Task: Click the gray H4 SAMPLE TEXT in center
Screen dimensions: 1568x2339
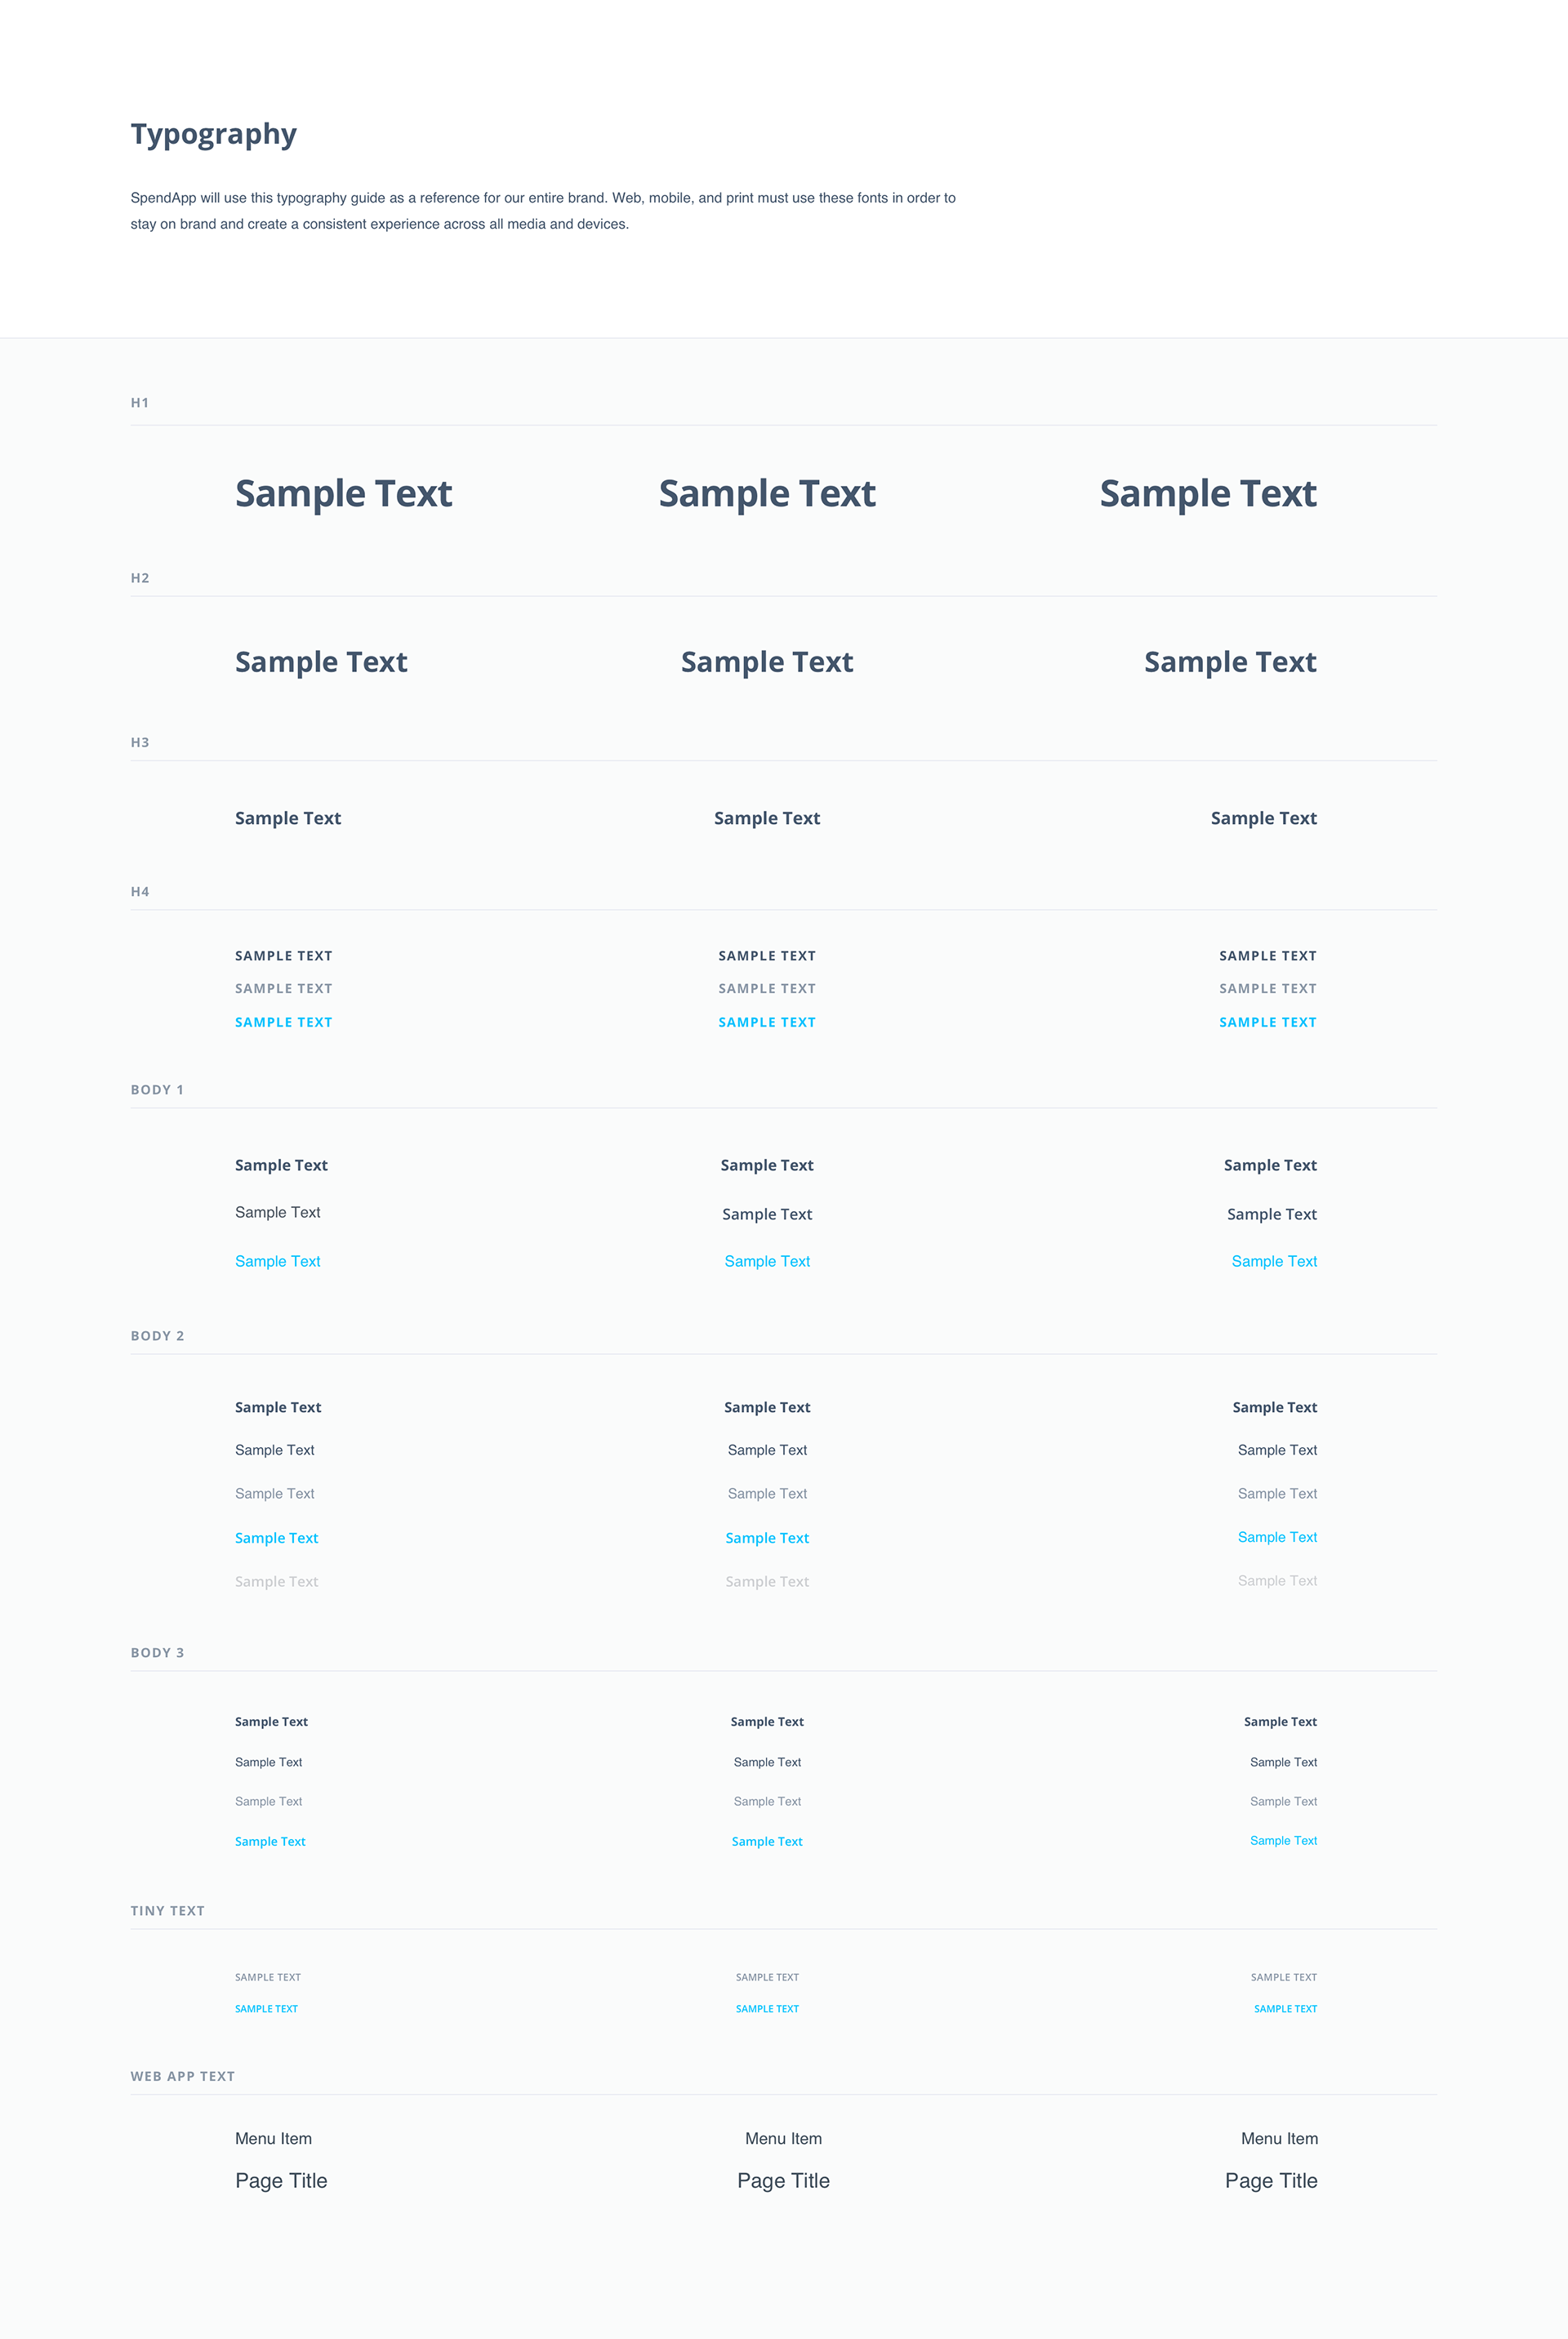Action: [x=767, y=988]
